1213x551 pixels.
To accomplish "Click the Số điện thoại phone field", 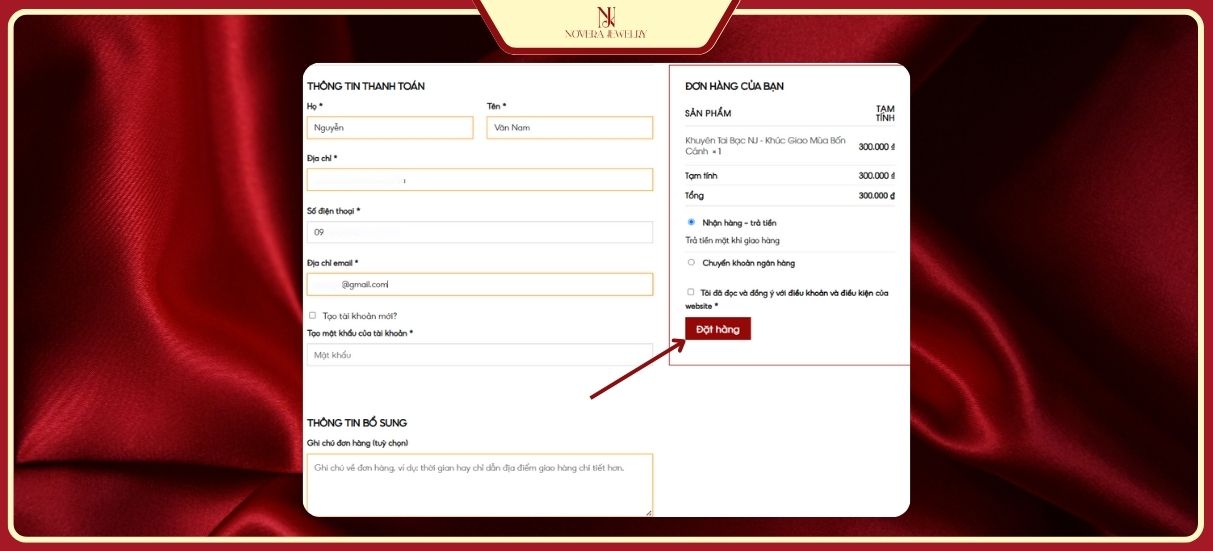I will click(x=479, y=232).
